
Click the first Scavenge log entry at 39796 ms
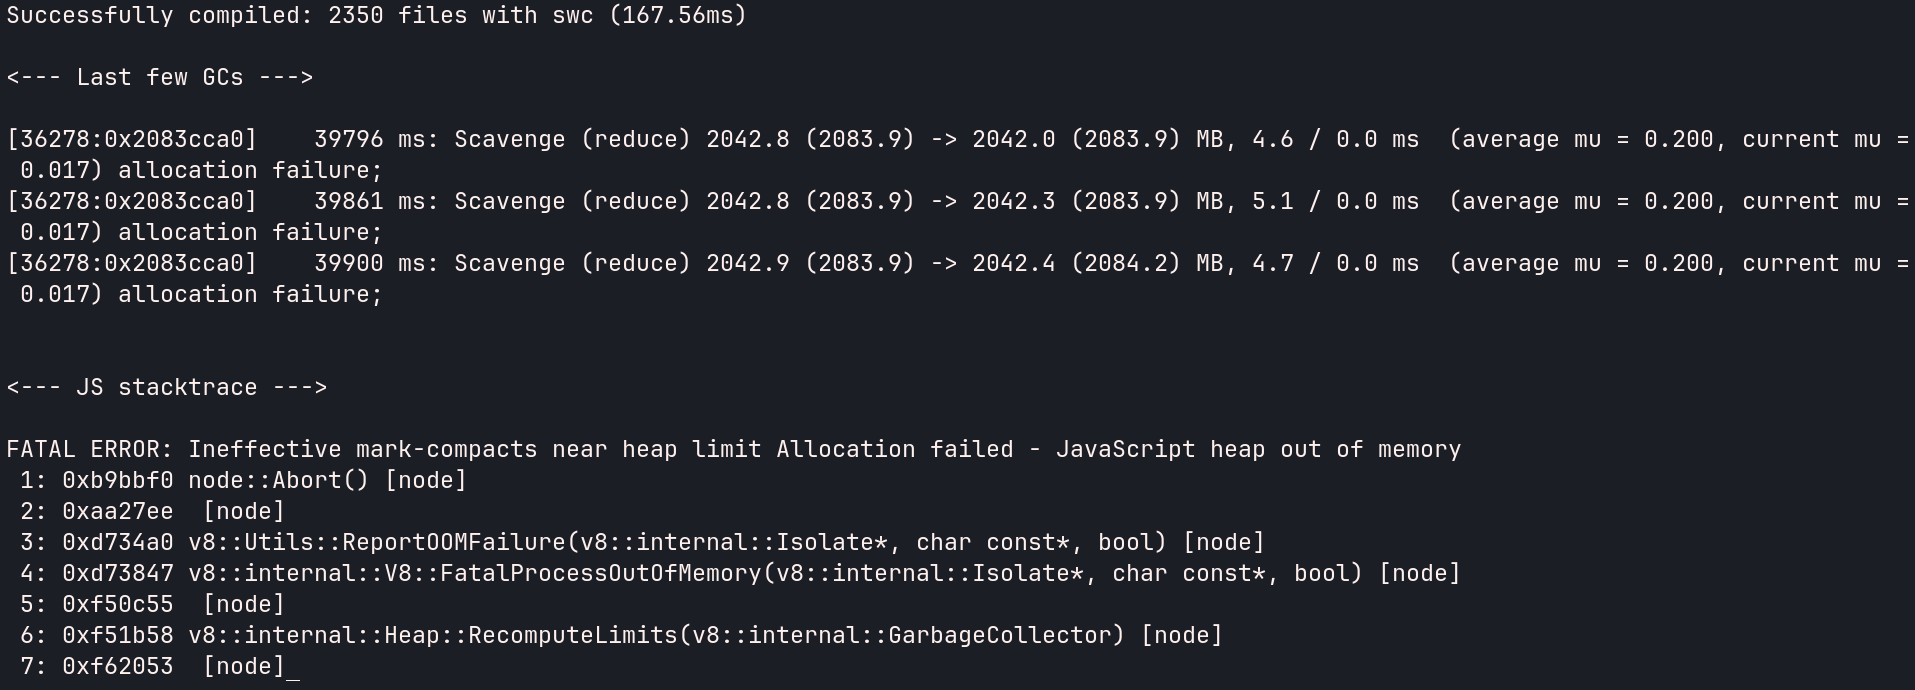pos(959,155)
